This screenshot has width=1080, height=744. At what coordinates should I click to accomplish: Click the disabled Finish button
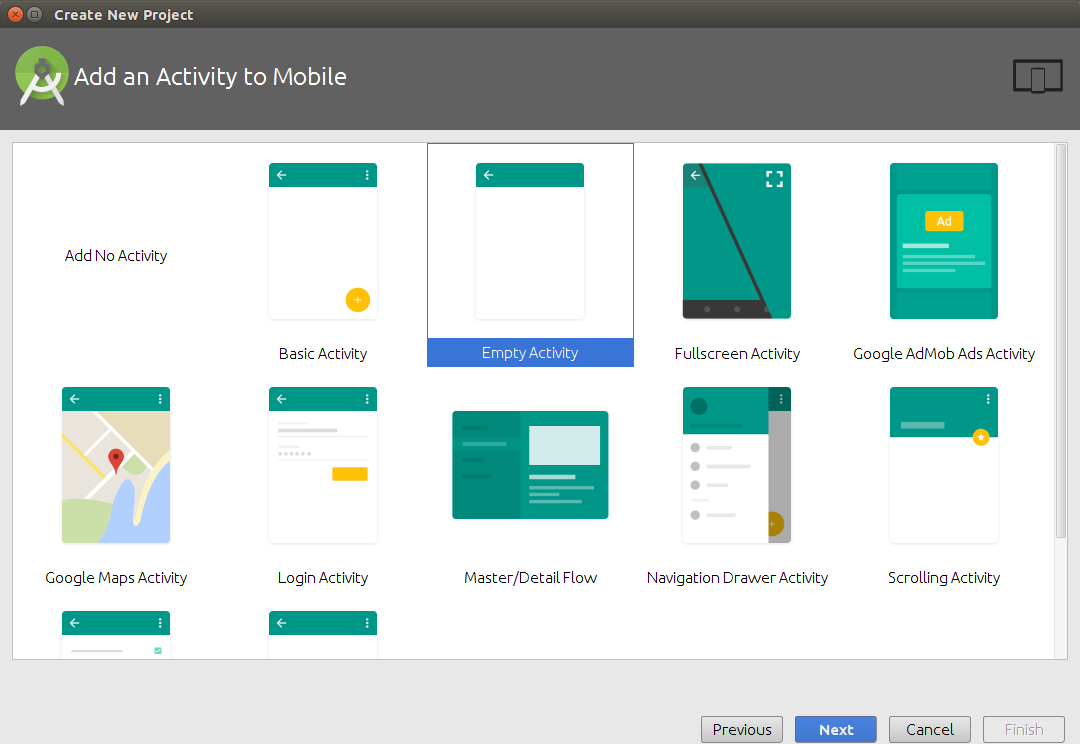tap(1023, 729)
